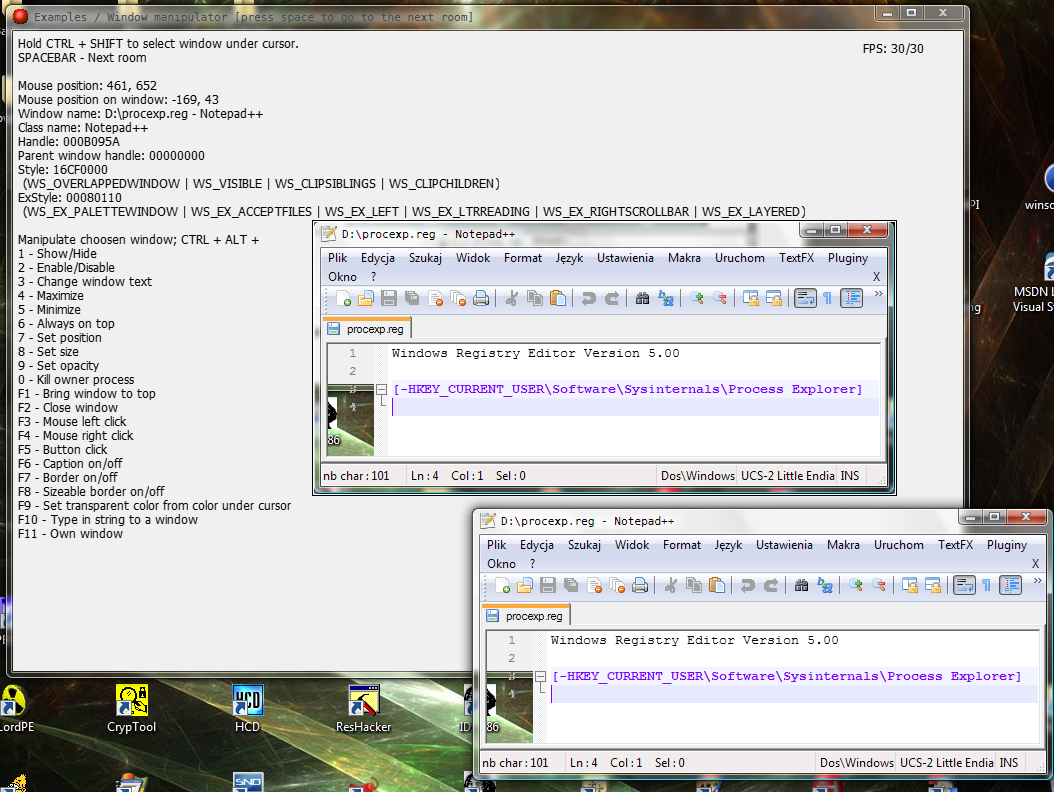Click Zoom in icon in upper Notepad++ toolbar
Screen dimensions: 1054x792
695,298
